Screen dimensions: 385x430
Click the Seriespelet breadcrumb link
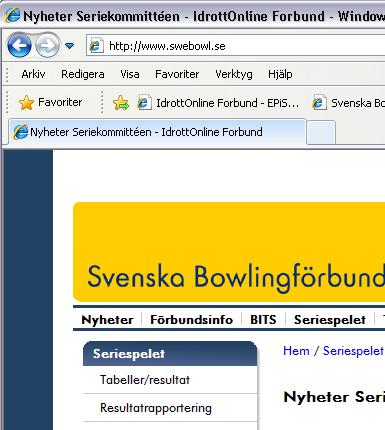(x=353, y=351)
